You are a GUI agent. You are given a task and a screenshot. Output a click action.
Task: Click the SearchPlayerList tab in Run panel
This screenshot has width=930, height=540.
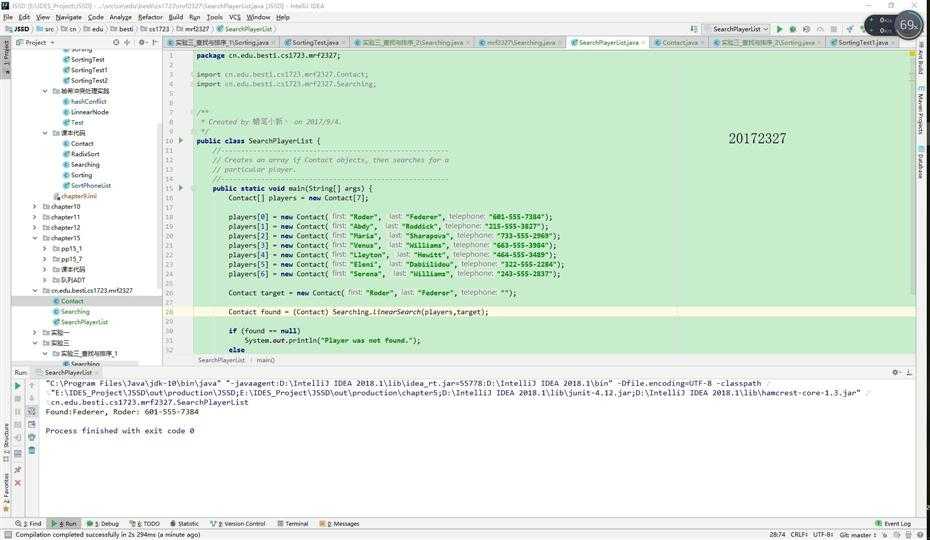click(68, 372)
